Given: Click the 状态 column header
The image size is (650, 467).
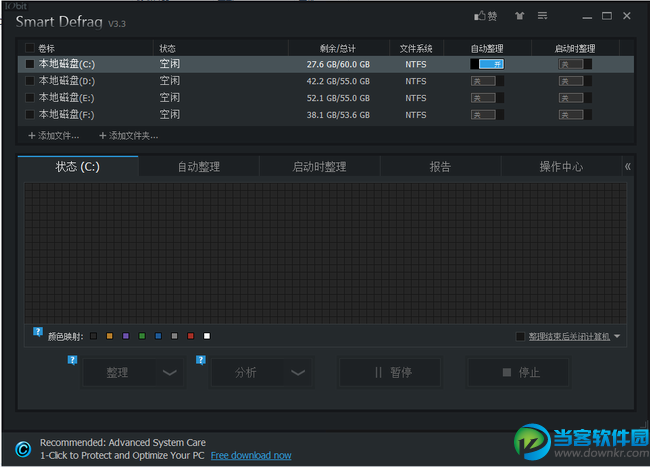Looking at the screenshot, I should point(167,48).
